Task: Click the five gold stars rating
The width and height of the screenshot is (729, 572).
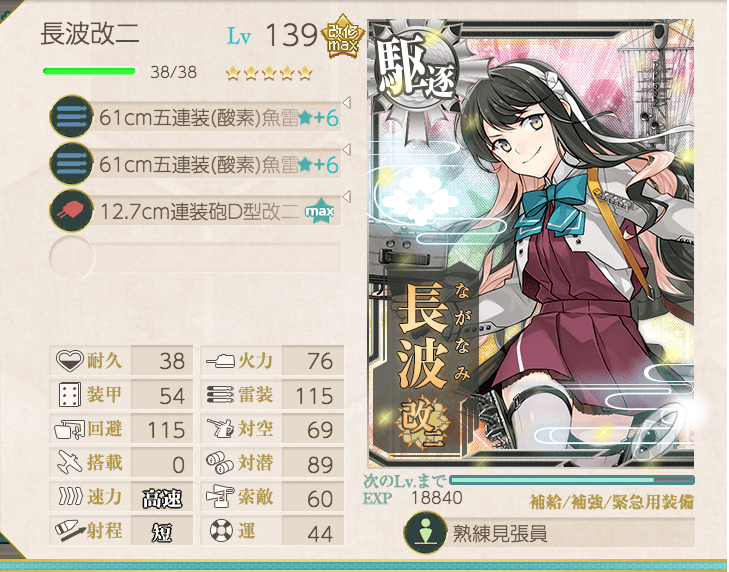Action: tap(269, 73)
